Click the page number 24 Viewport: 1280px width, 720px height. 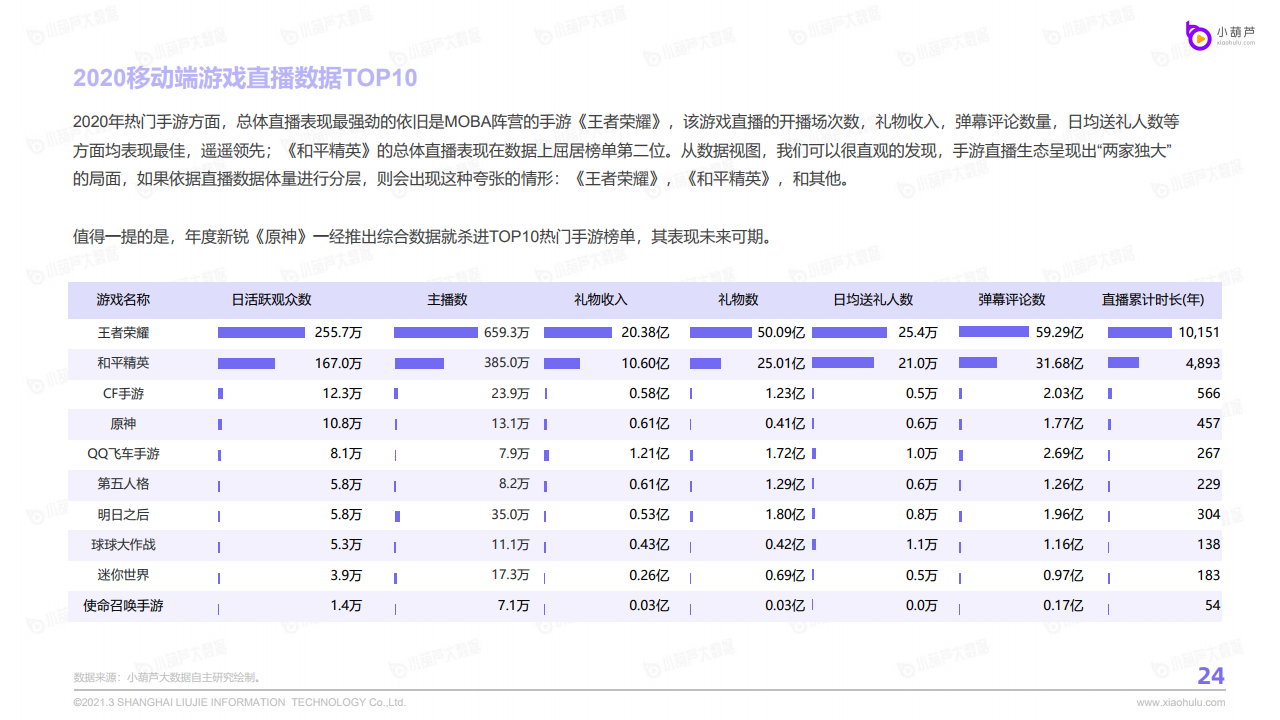(x=1210, y=677)
